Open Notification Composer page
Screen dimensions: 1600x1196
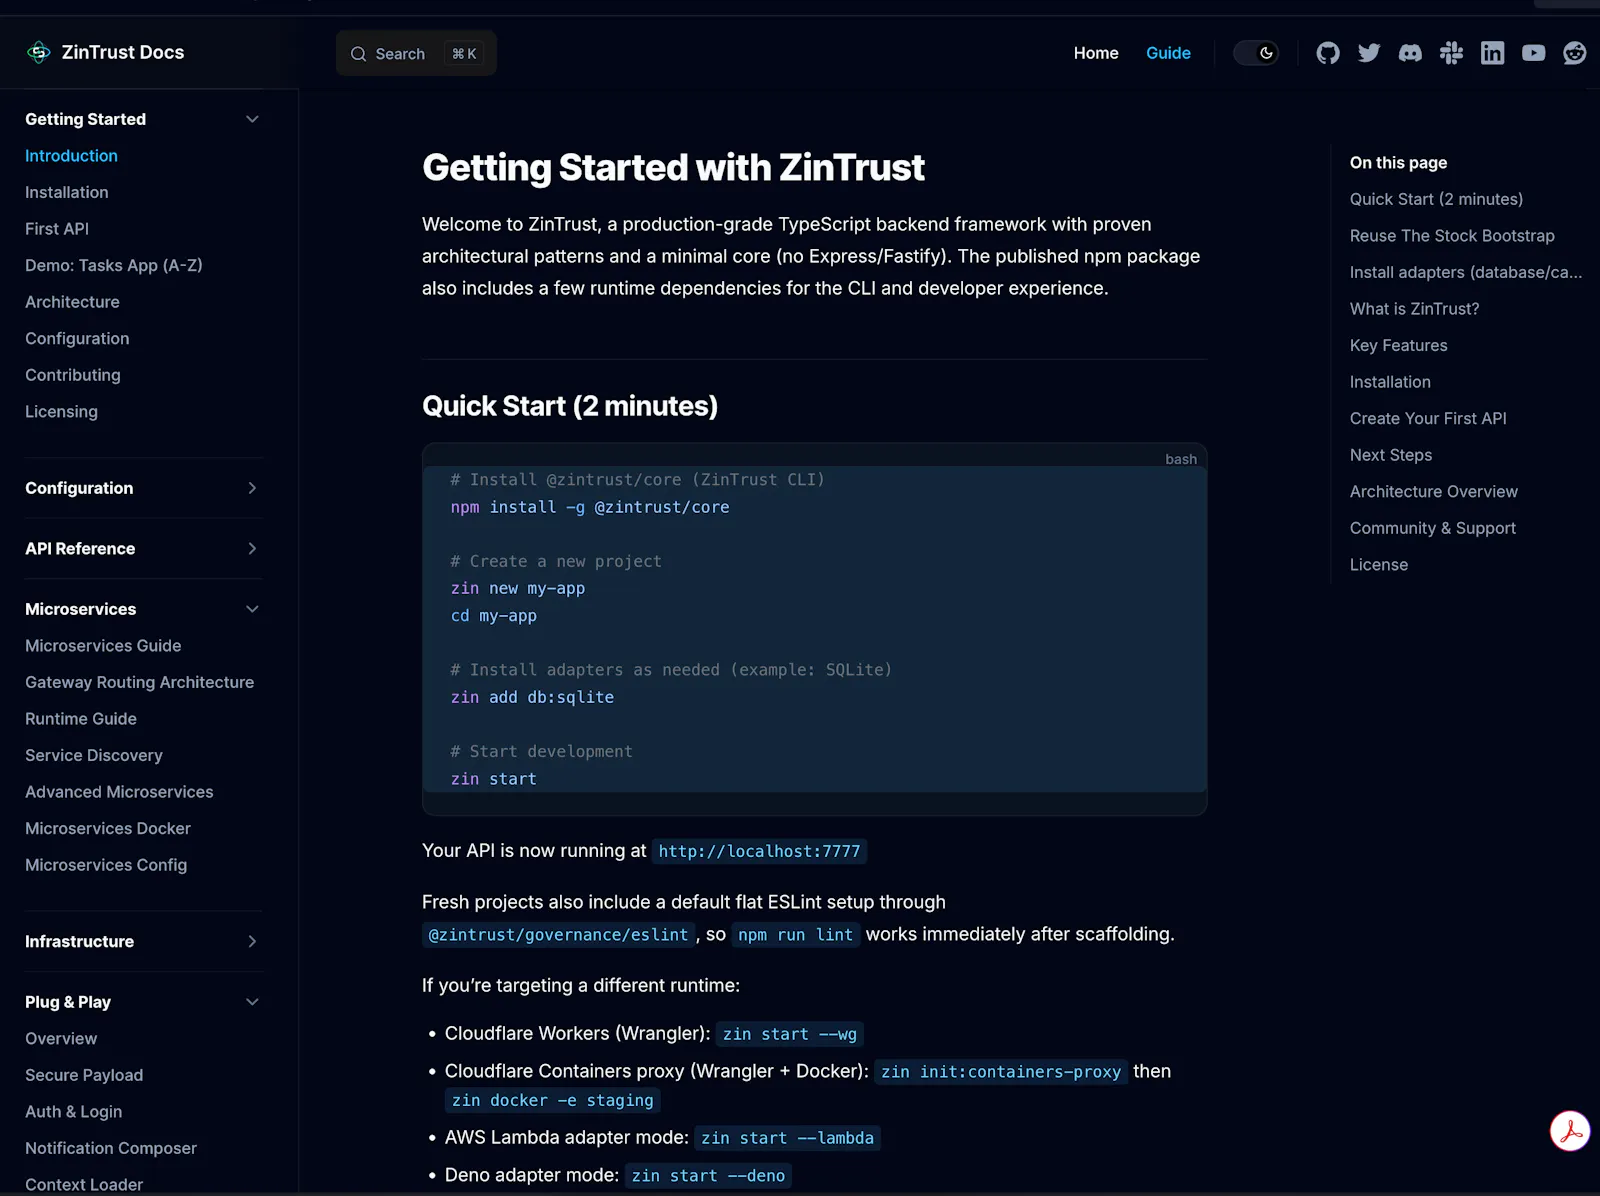point(111,1148)
